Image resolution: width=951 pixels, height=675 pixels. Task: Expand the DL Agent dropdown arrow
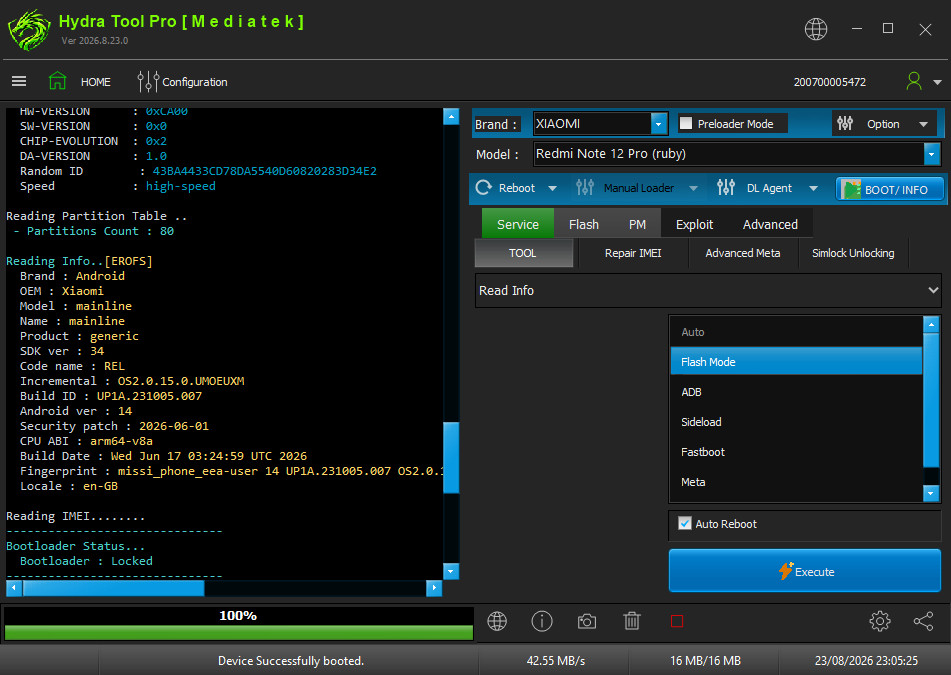click(x=813, y=188)
